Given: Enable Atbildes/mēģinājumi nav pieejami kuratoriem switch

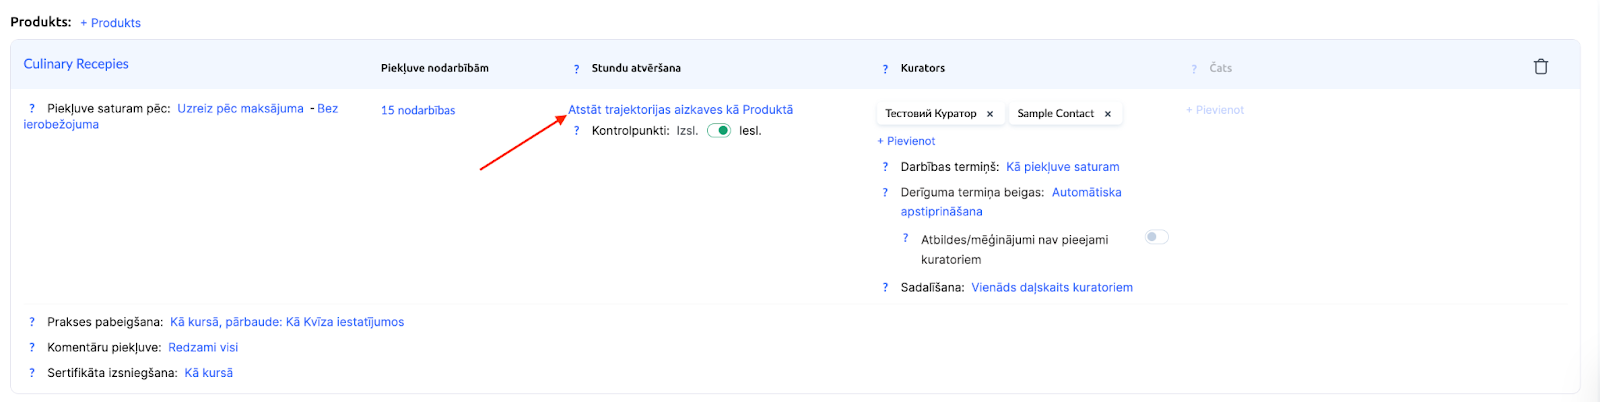Looking at the screenshot, I should [1156, 237].
